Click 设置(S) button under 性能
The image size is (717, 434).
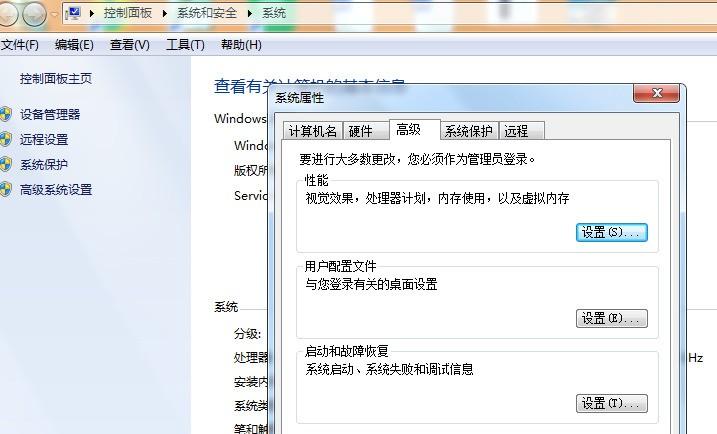[611, 232]
